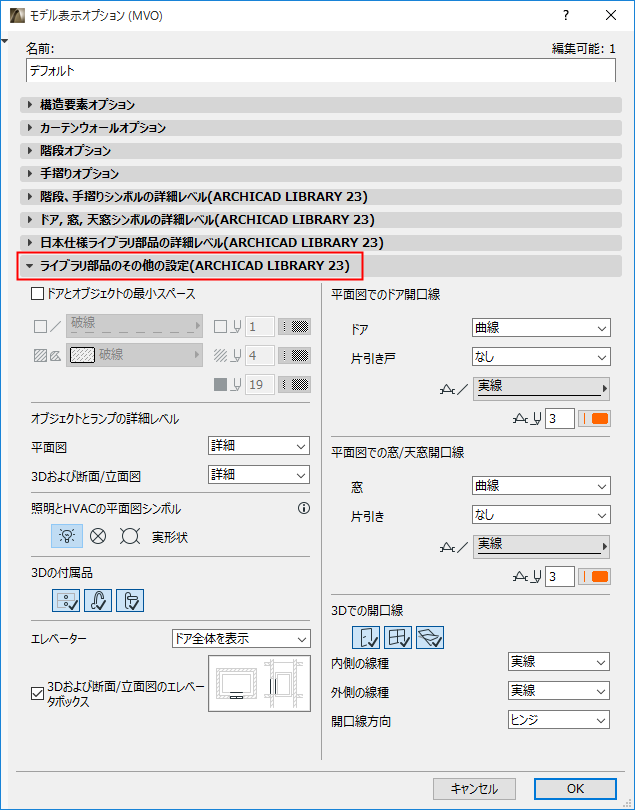Click the help question mark in title bar

566,15
